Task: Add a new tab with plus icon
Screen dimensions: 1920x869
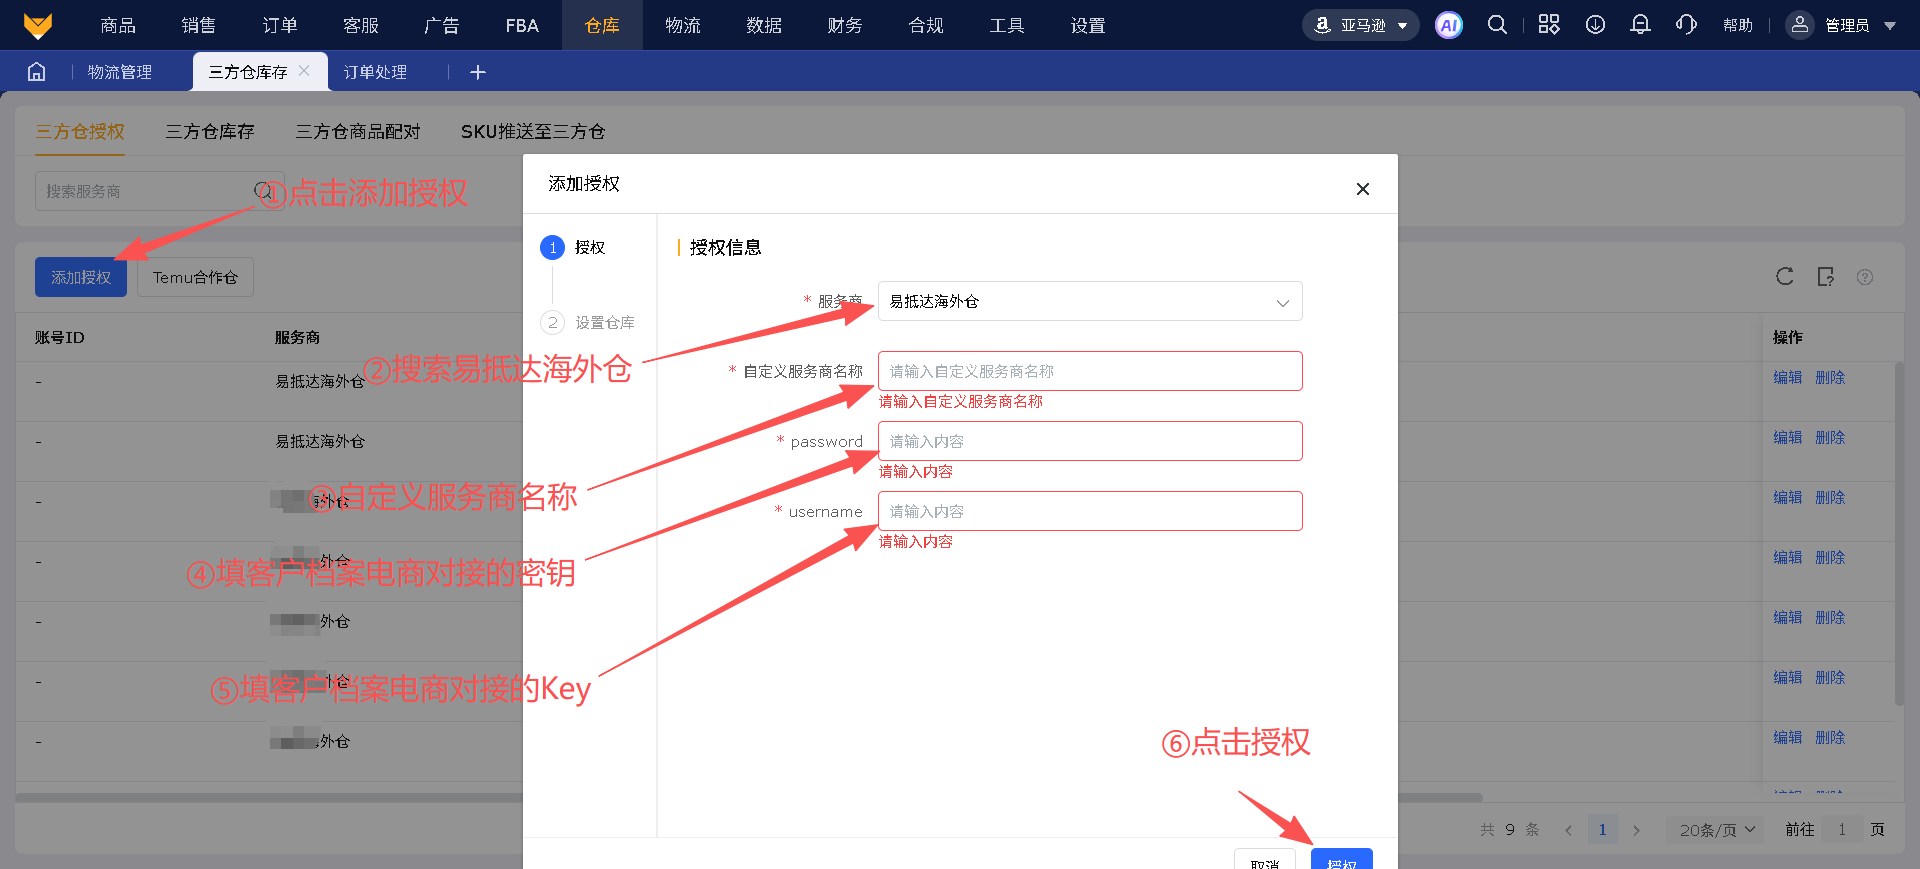Action: click(478, 72)
